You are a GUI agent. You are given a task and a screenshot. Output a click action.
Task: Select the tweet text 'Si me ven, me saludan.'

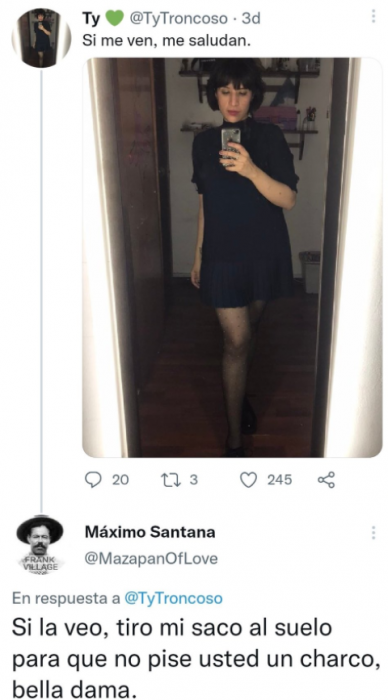tap(167, 42)
